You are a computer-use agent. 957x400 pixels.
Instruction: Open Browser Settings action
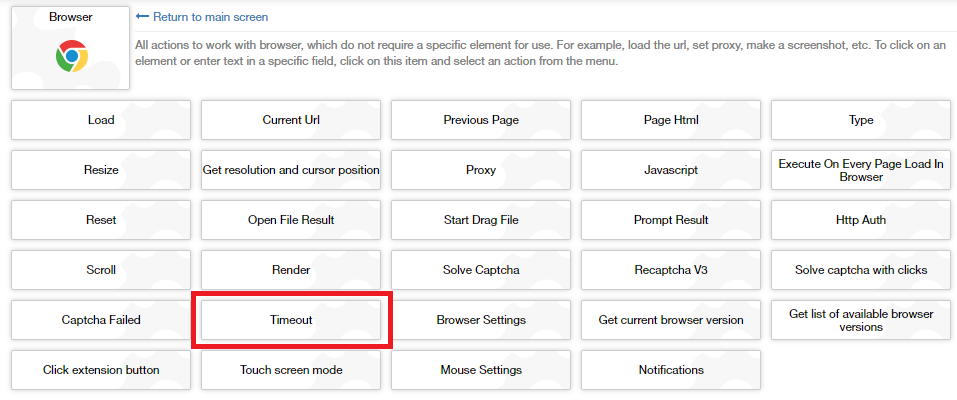click(x=481, y=320)
